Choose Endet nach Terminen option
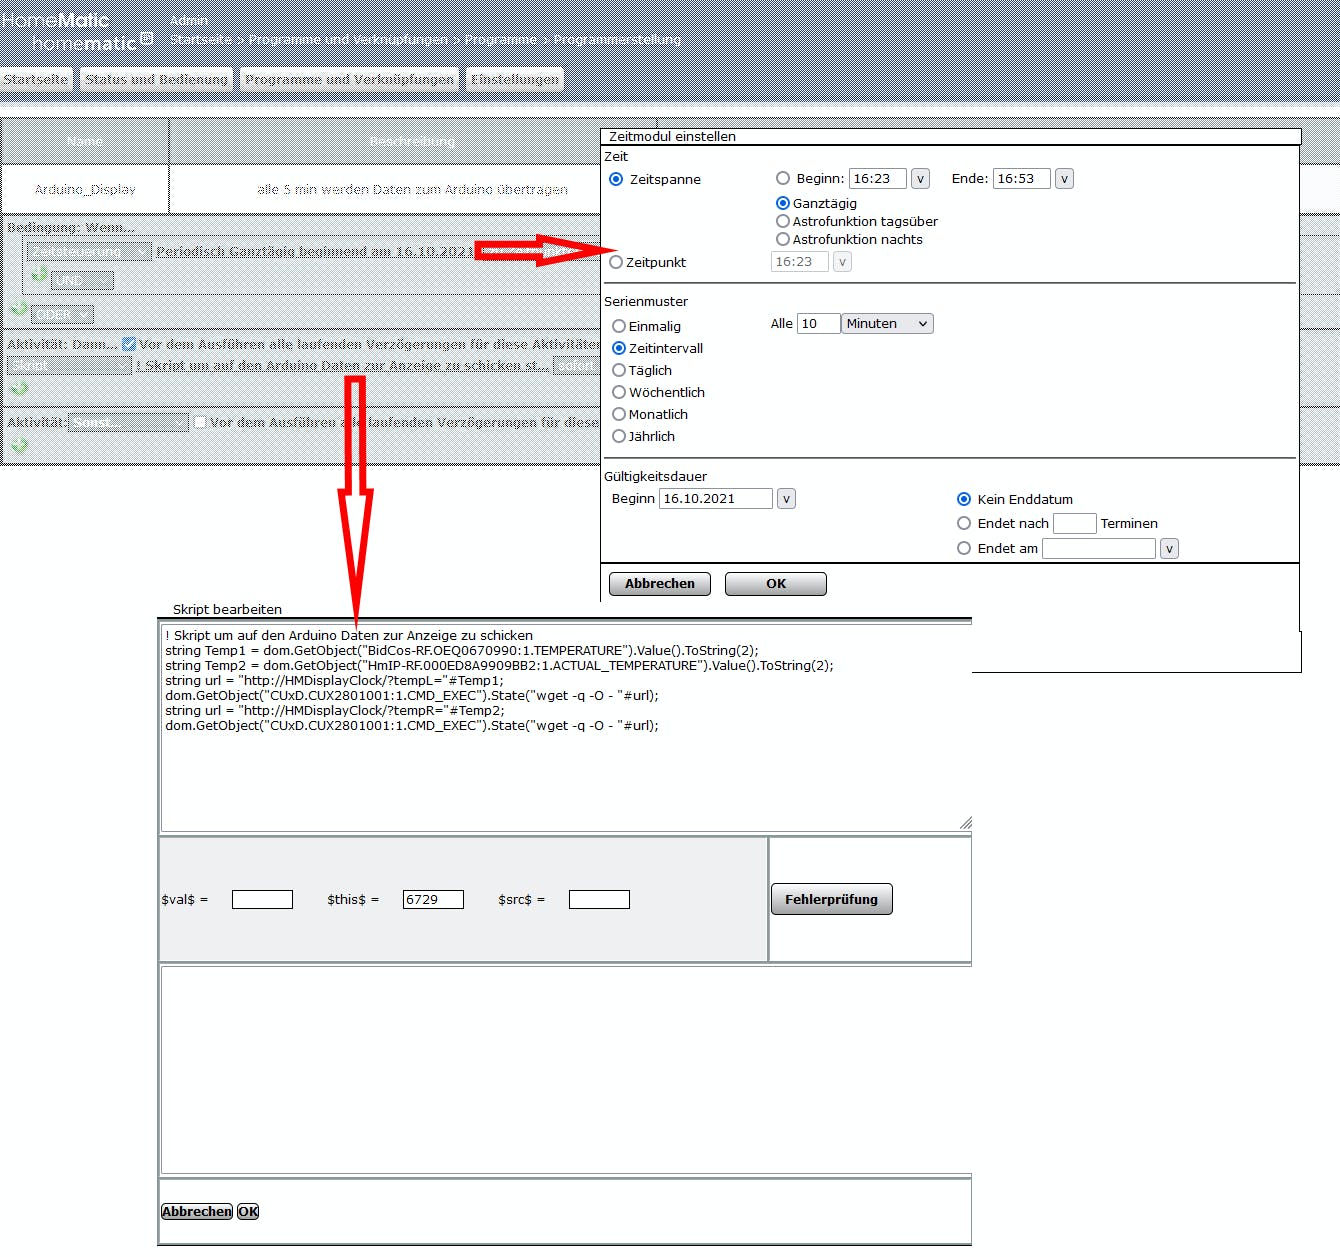 pyautogui.click(x=964, y=523)
